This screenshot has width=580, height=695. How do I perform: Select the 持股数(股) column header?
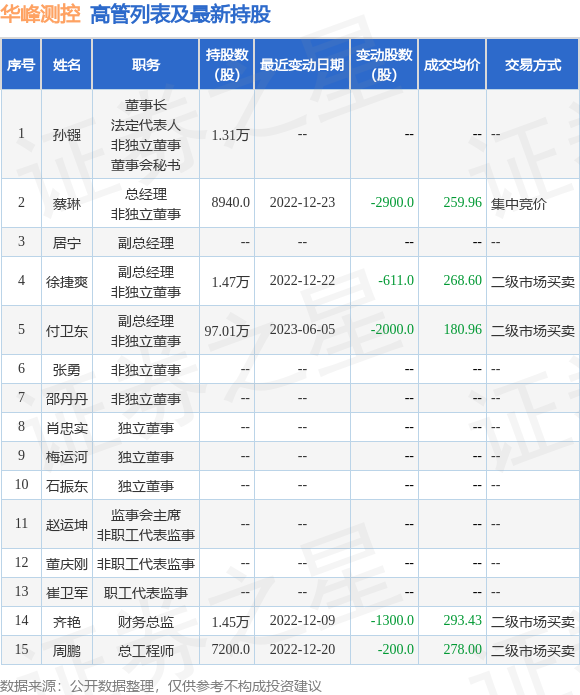(226, 65)
